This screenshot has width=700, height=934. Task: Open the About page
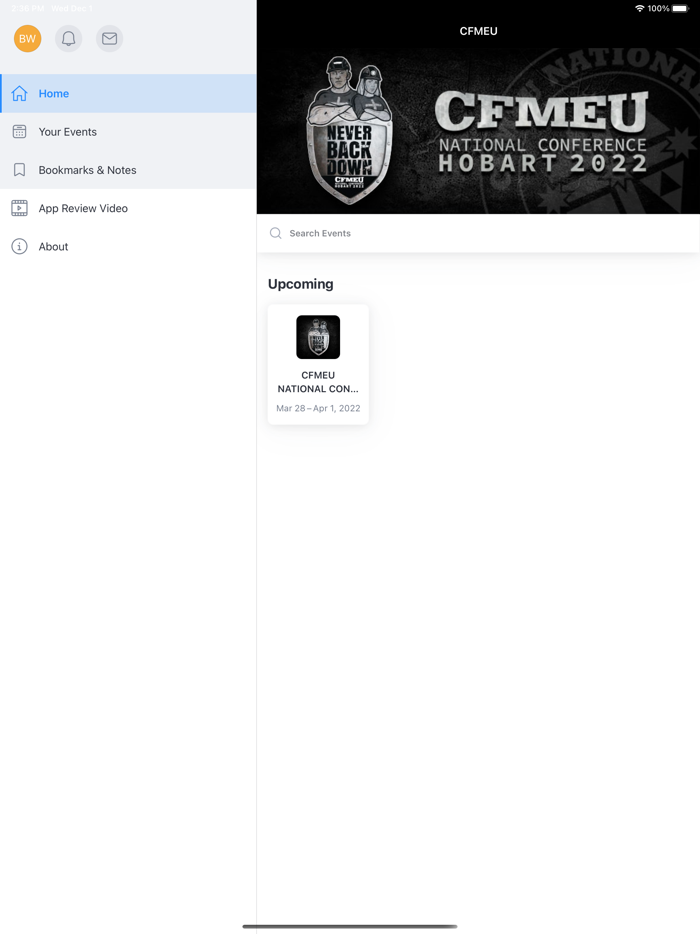coord(128,246)
